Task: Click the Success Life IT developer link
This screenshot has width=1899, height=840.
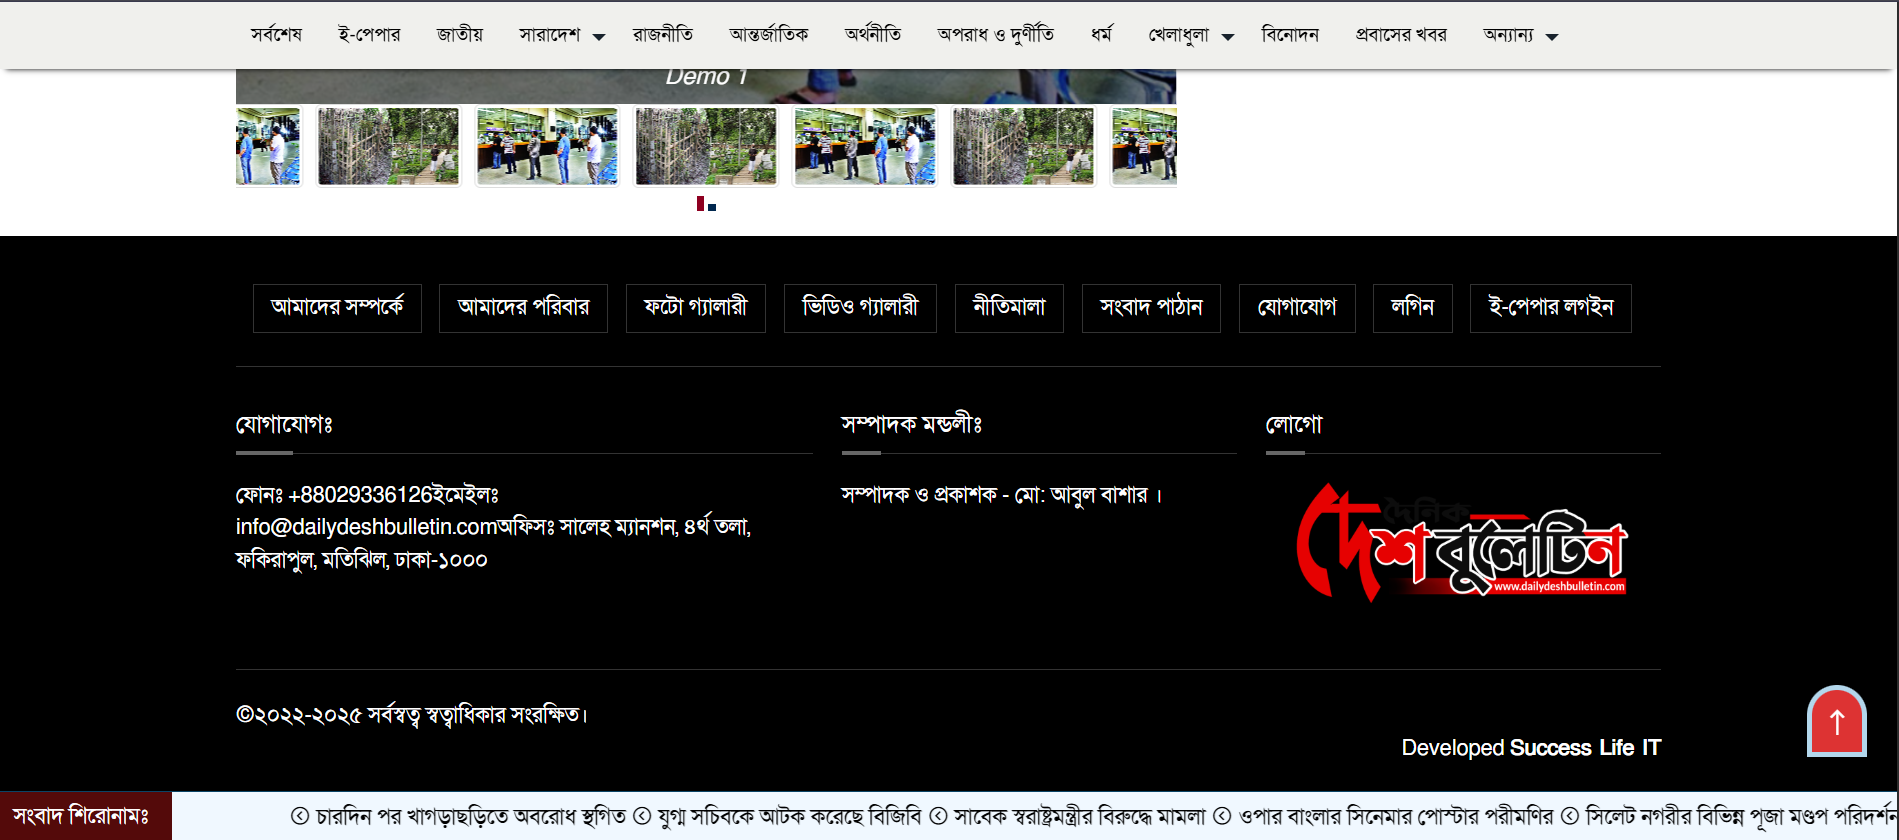Action: point(1584,748)
